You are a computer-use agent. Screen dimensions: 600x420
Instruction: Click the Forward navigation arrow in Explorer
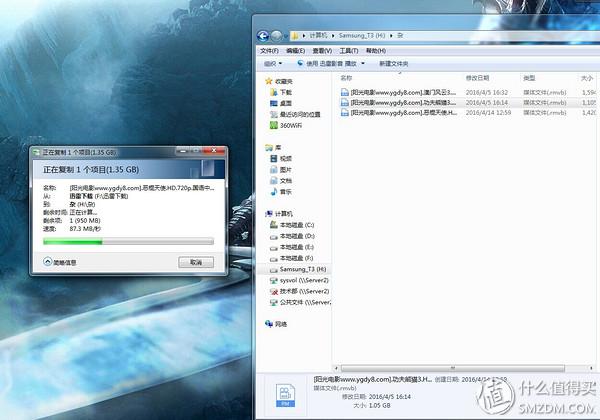(x=279, y=33)
